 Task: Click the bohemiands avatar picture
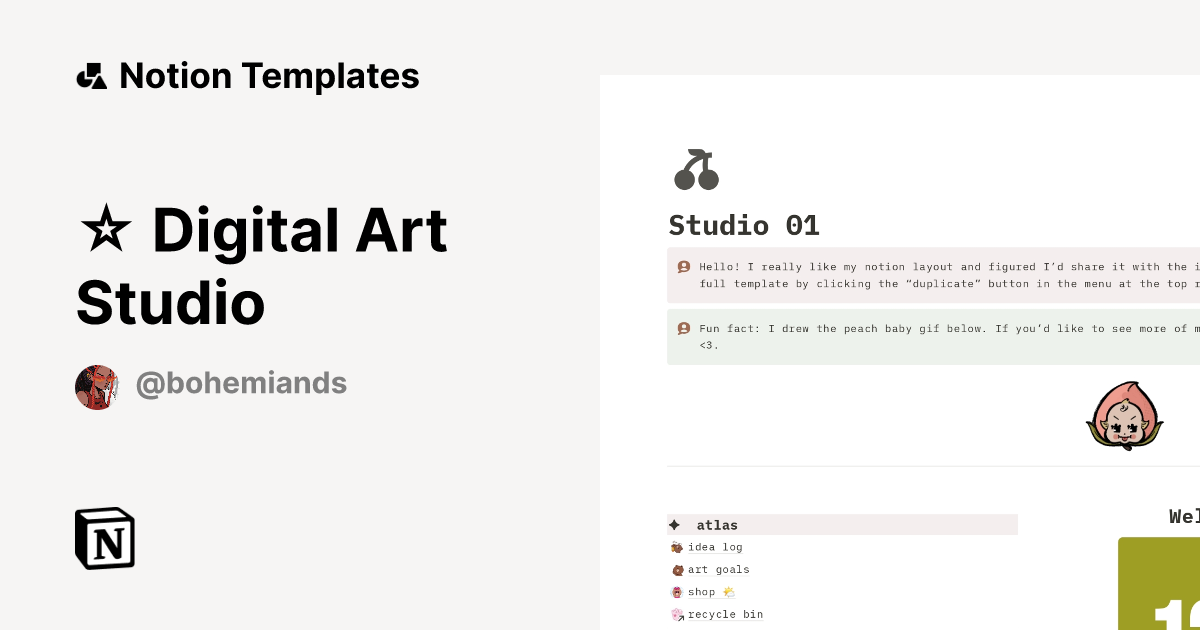[x=97, y=384]
